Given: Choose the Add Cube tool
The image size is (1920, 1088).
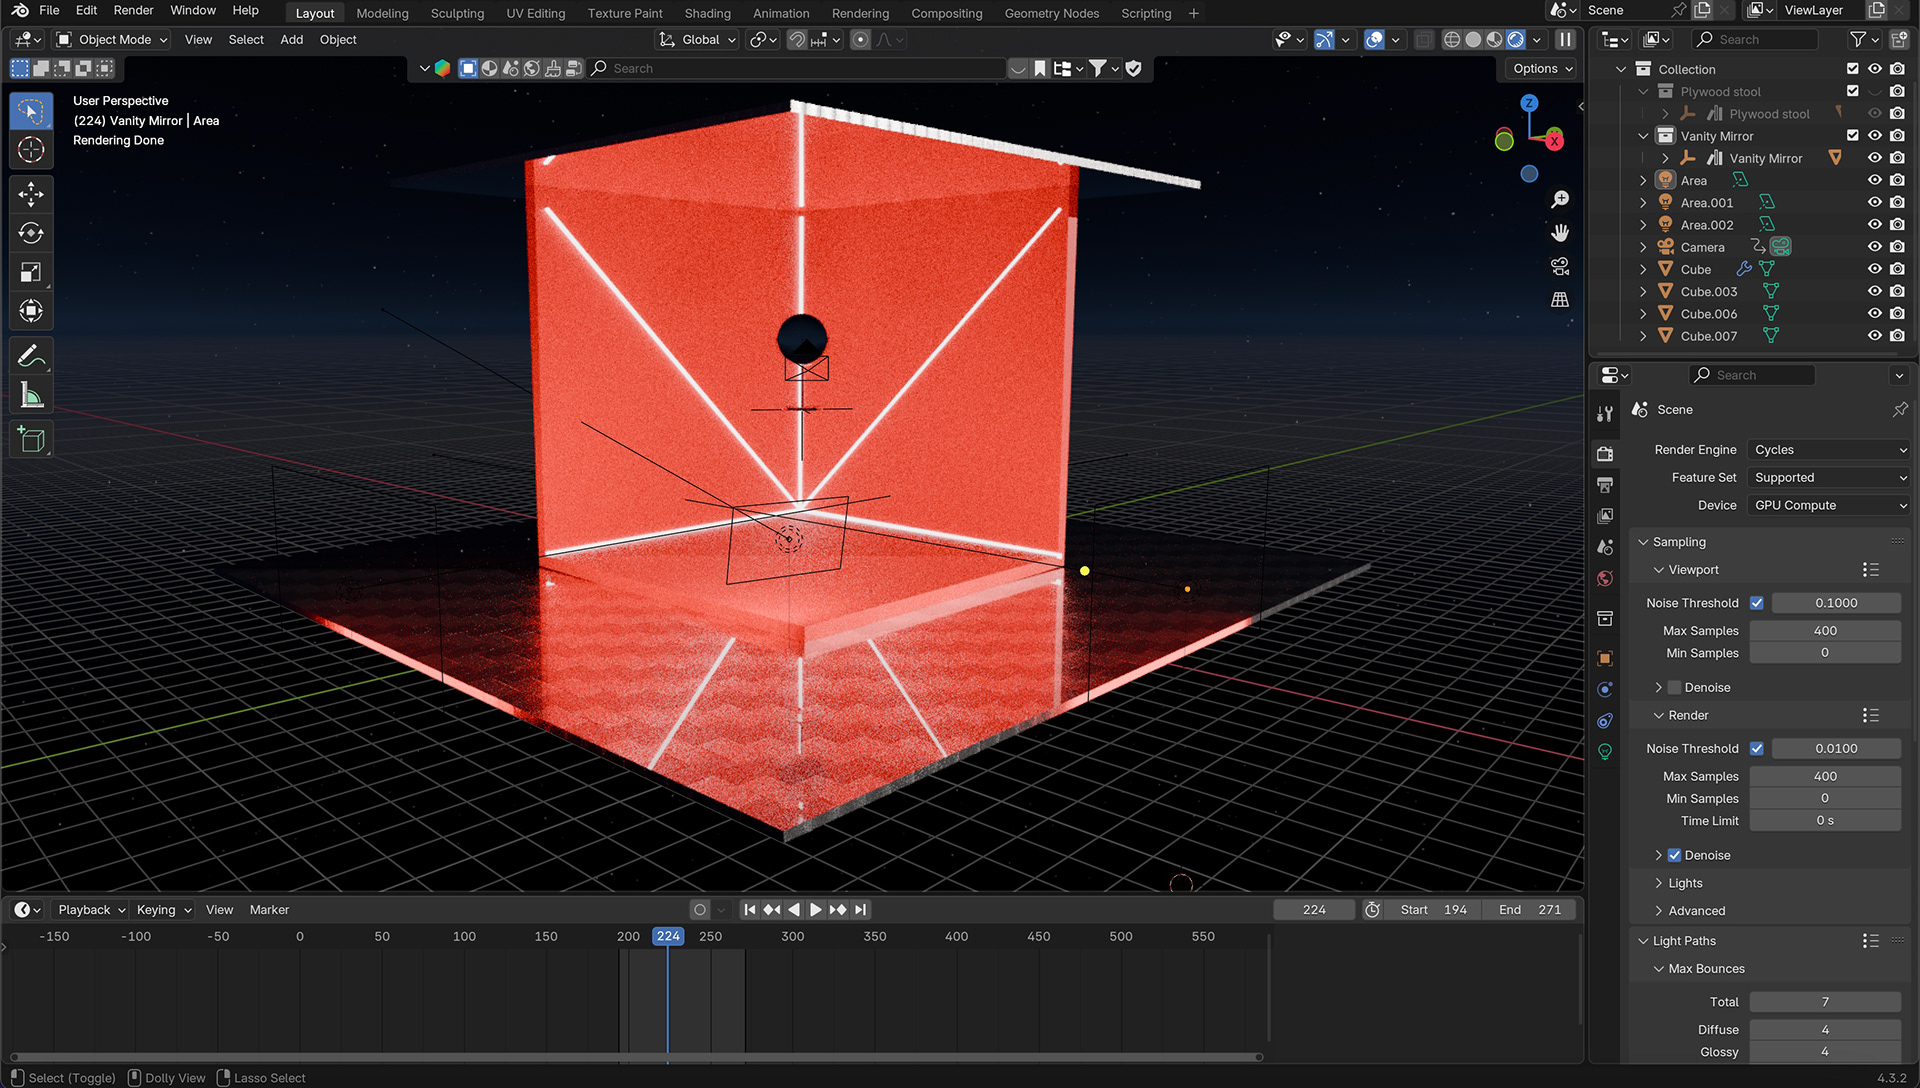Looking at the screenshot, I should click(31, 440).
